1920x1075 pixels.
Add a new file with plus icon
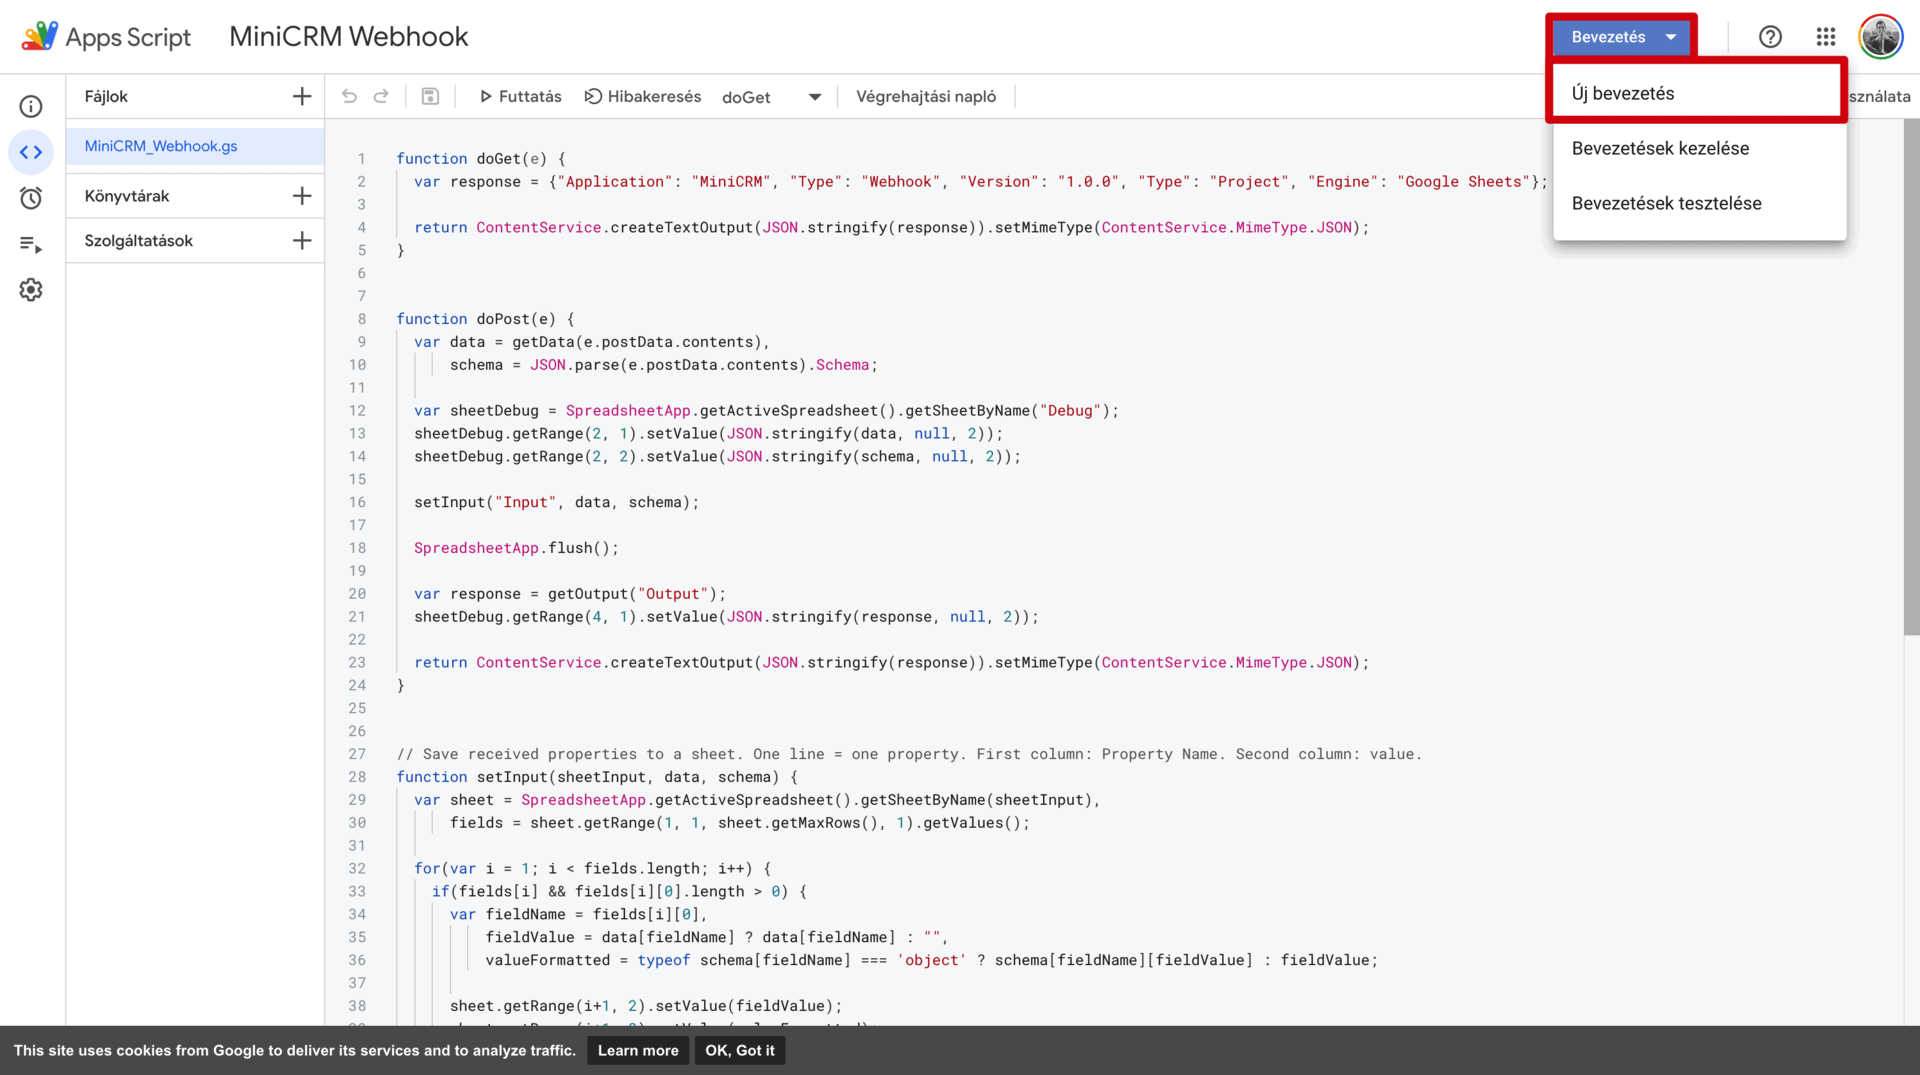click(302, 97)
